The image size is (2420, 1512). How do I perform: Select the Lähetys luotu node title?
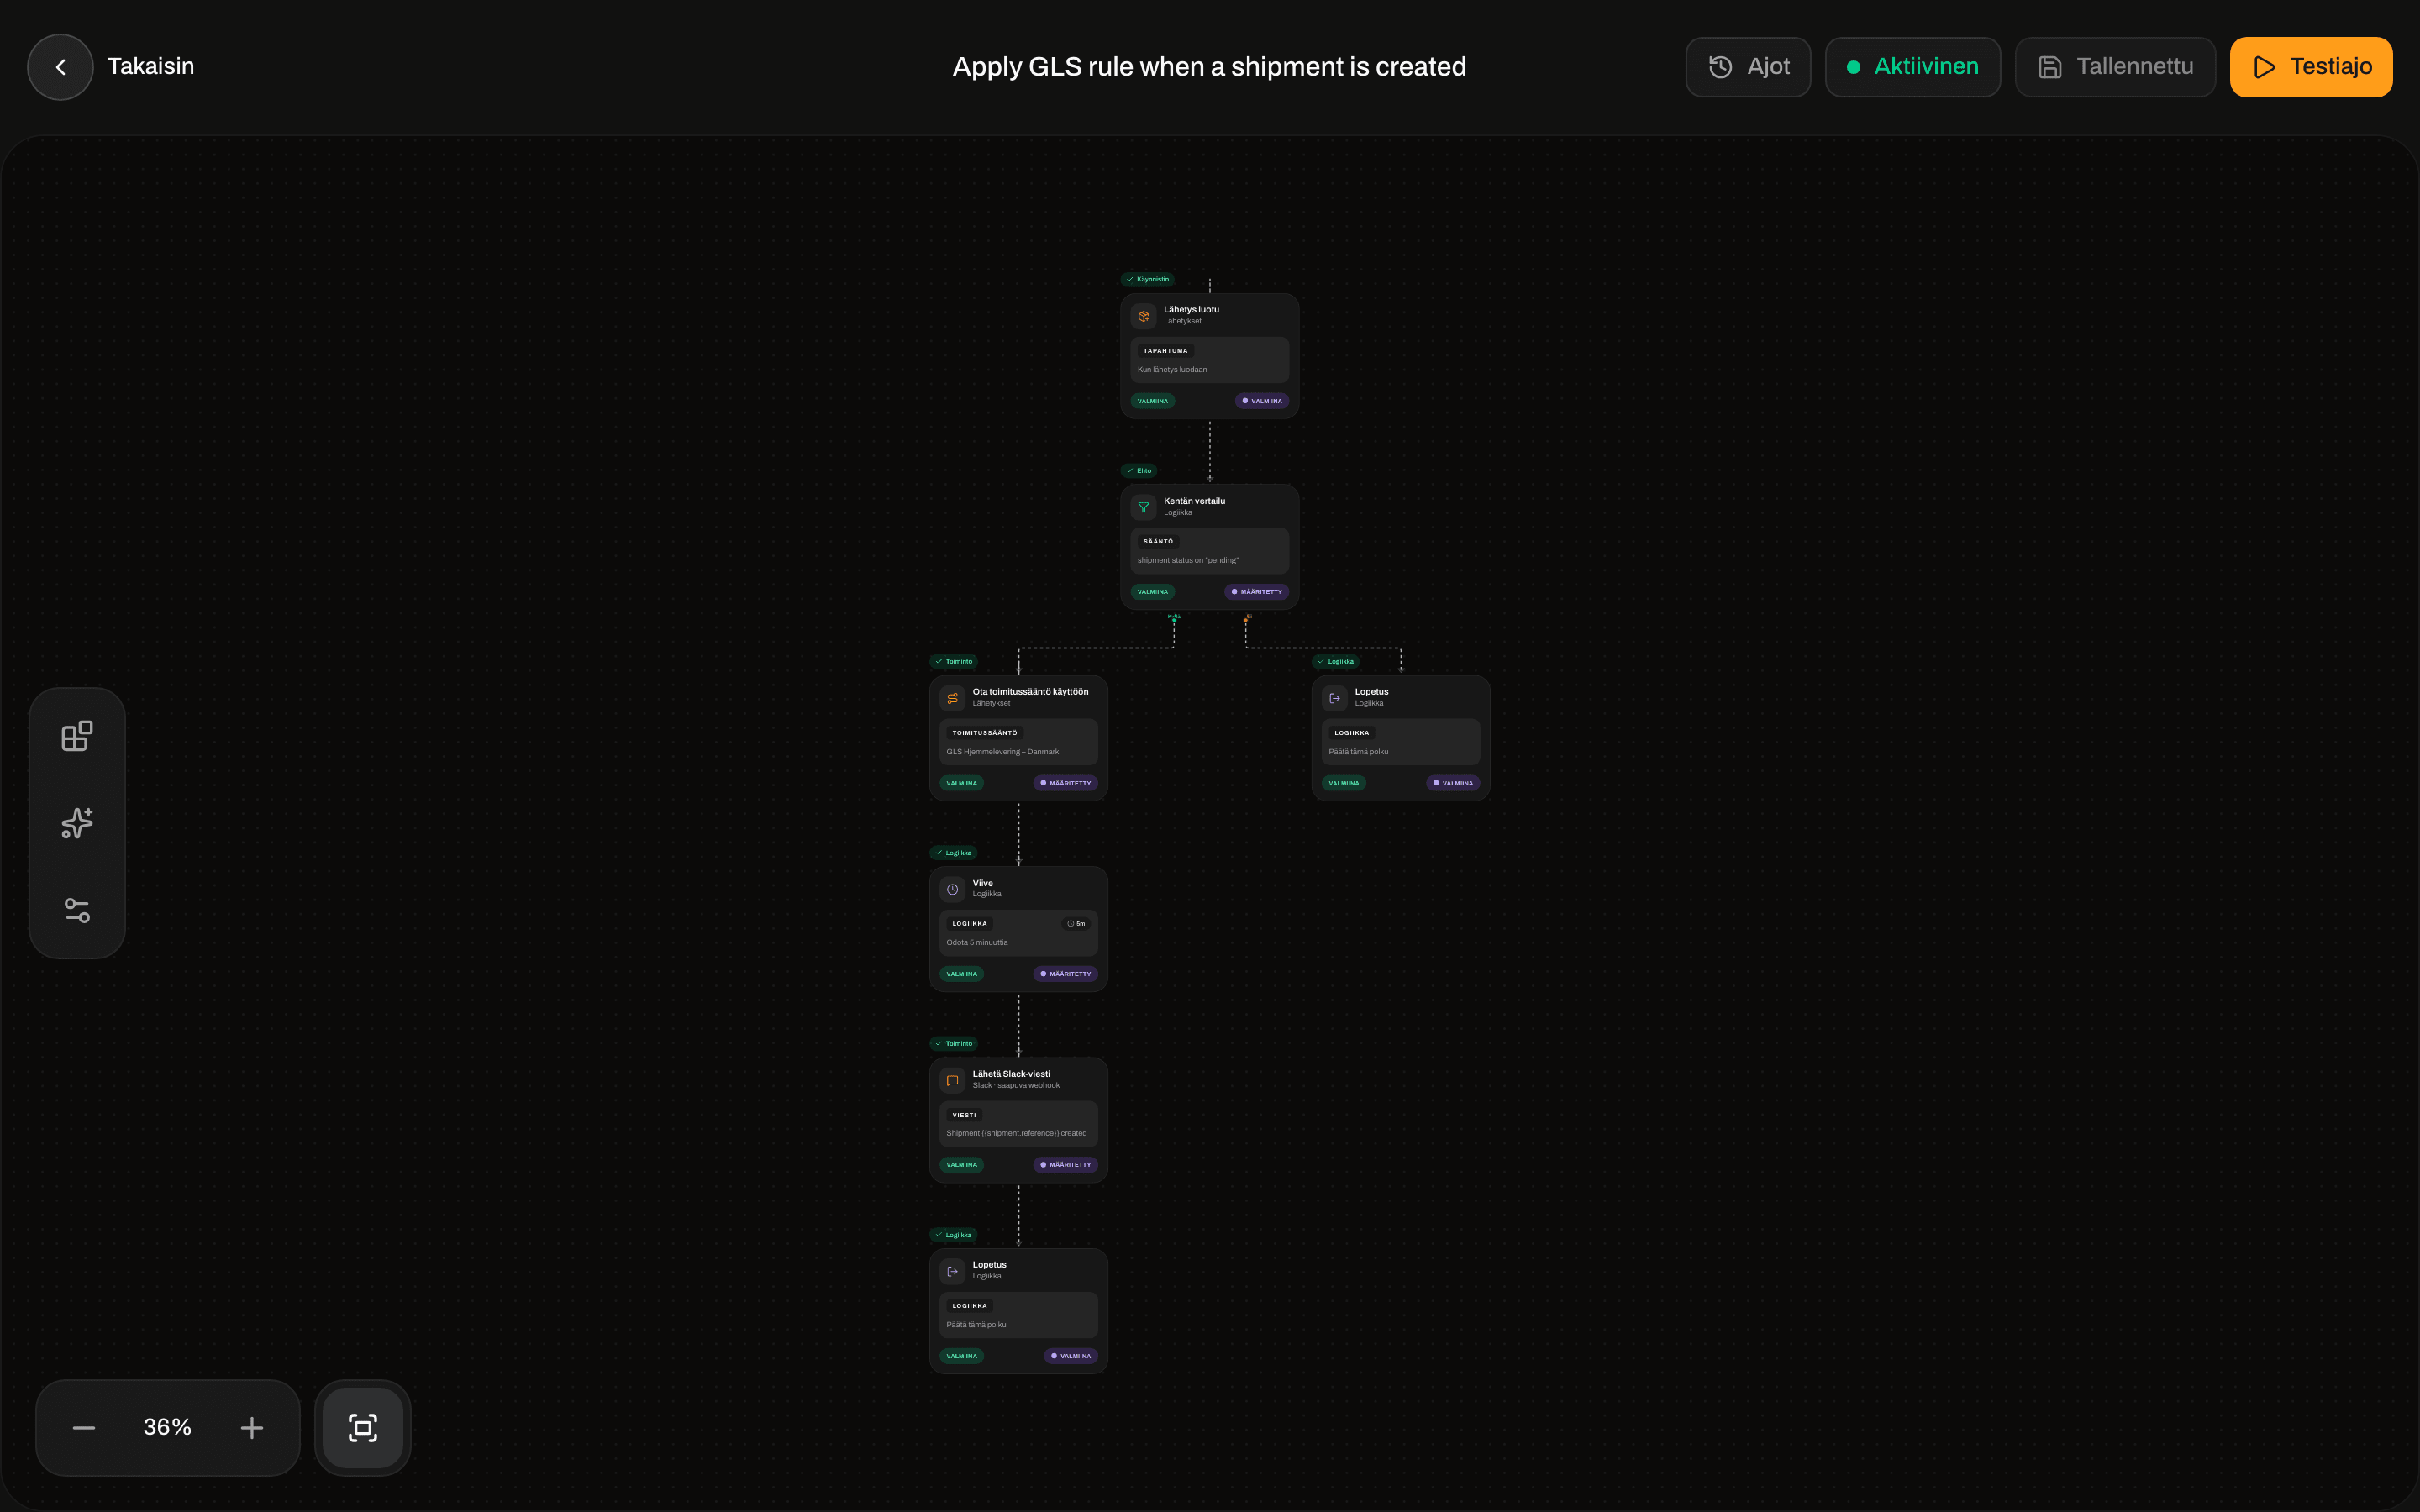[1191, 310]
